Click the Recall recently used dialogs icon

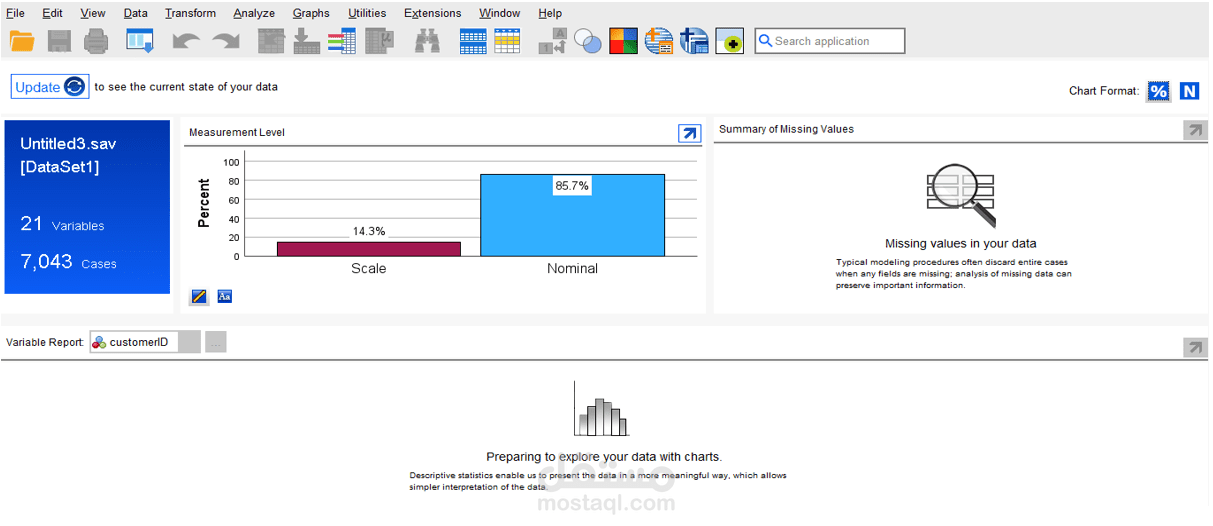(x=139, y=41)
